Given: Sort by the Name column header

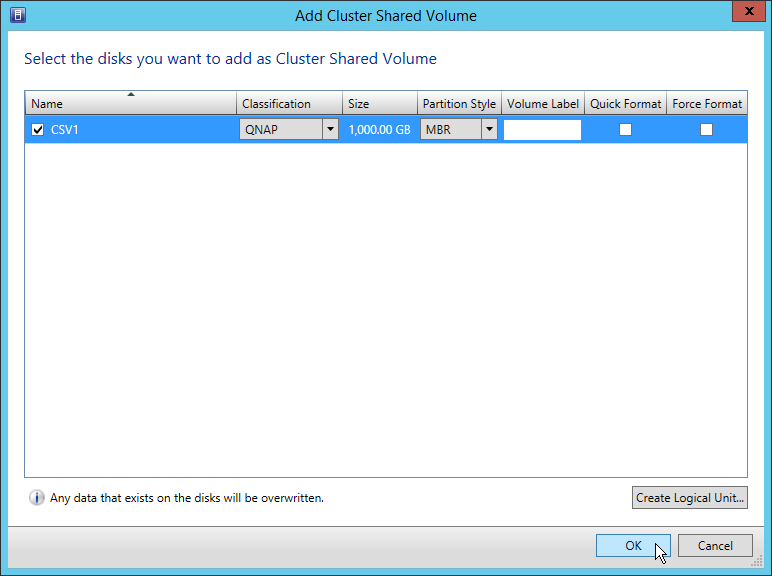Looking at the screenshot, I should (130, 104).
